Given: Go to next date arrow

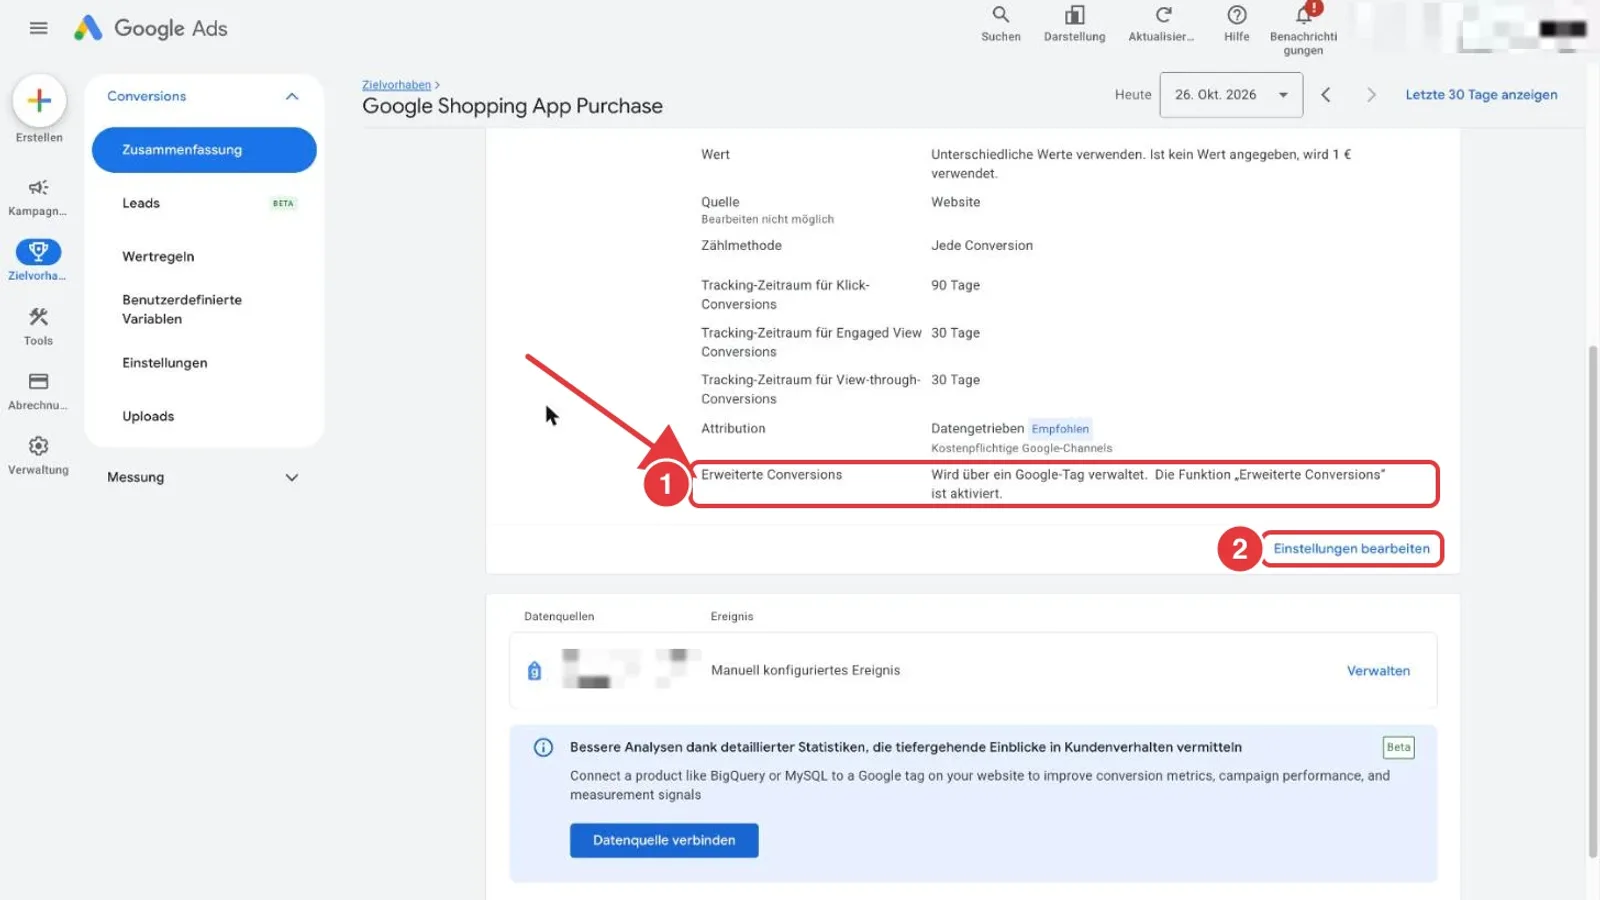Looking at the screenshot, I should (1371, 95).
